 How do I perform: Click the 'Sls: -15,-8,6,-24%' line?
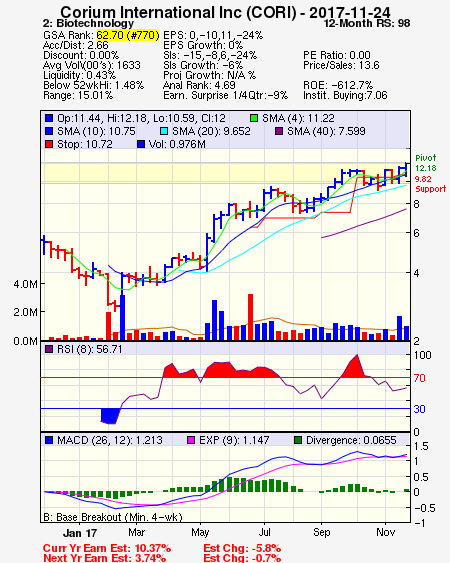coord(210,55)
